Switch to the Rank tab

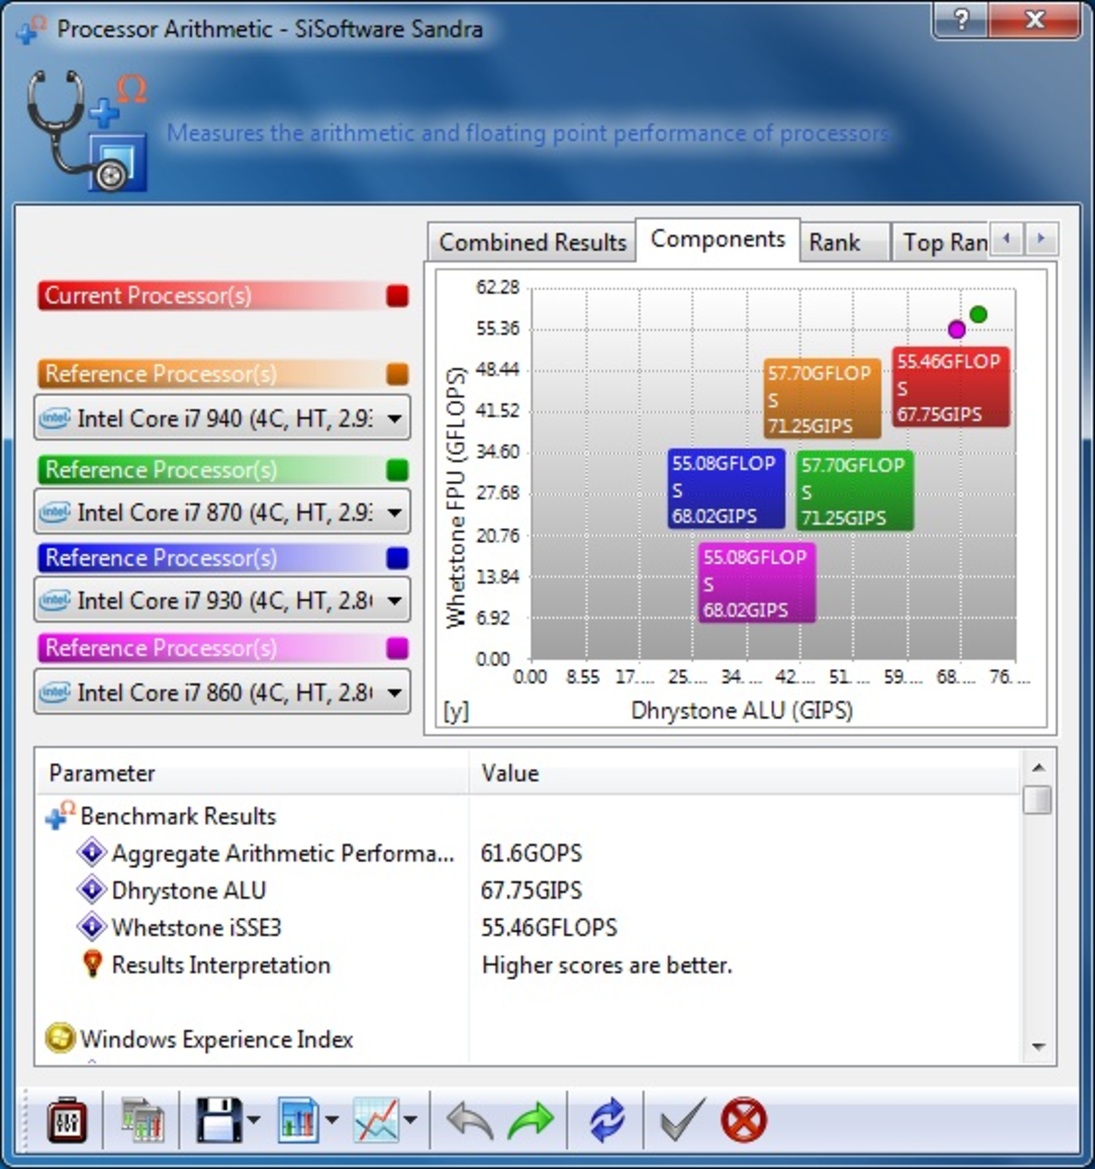click(845, 242)
